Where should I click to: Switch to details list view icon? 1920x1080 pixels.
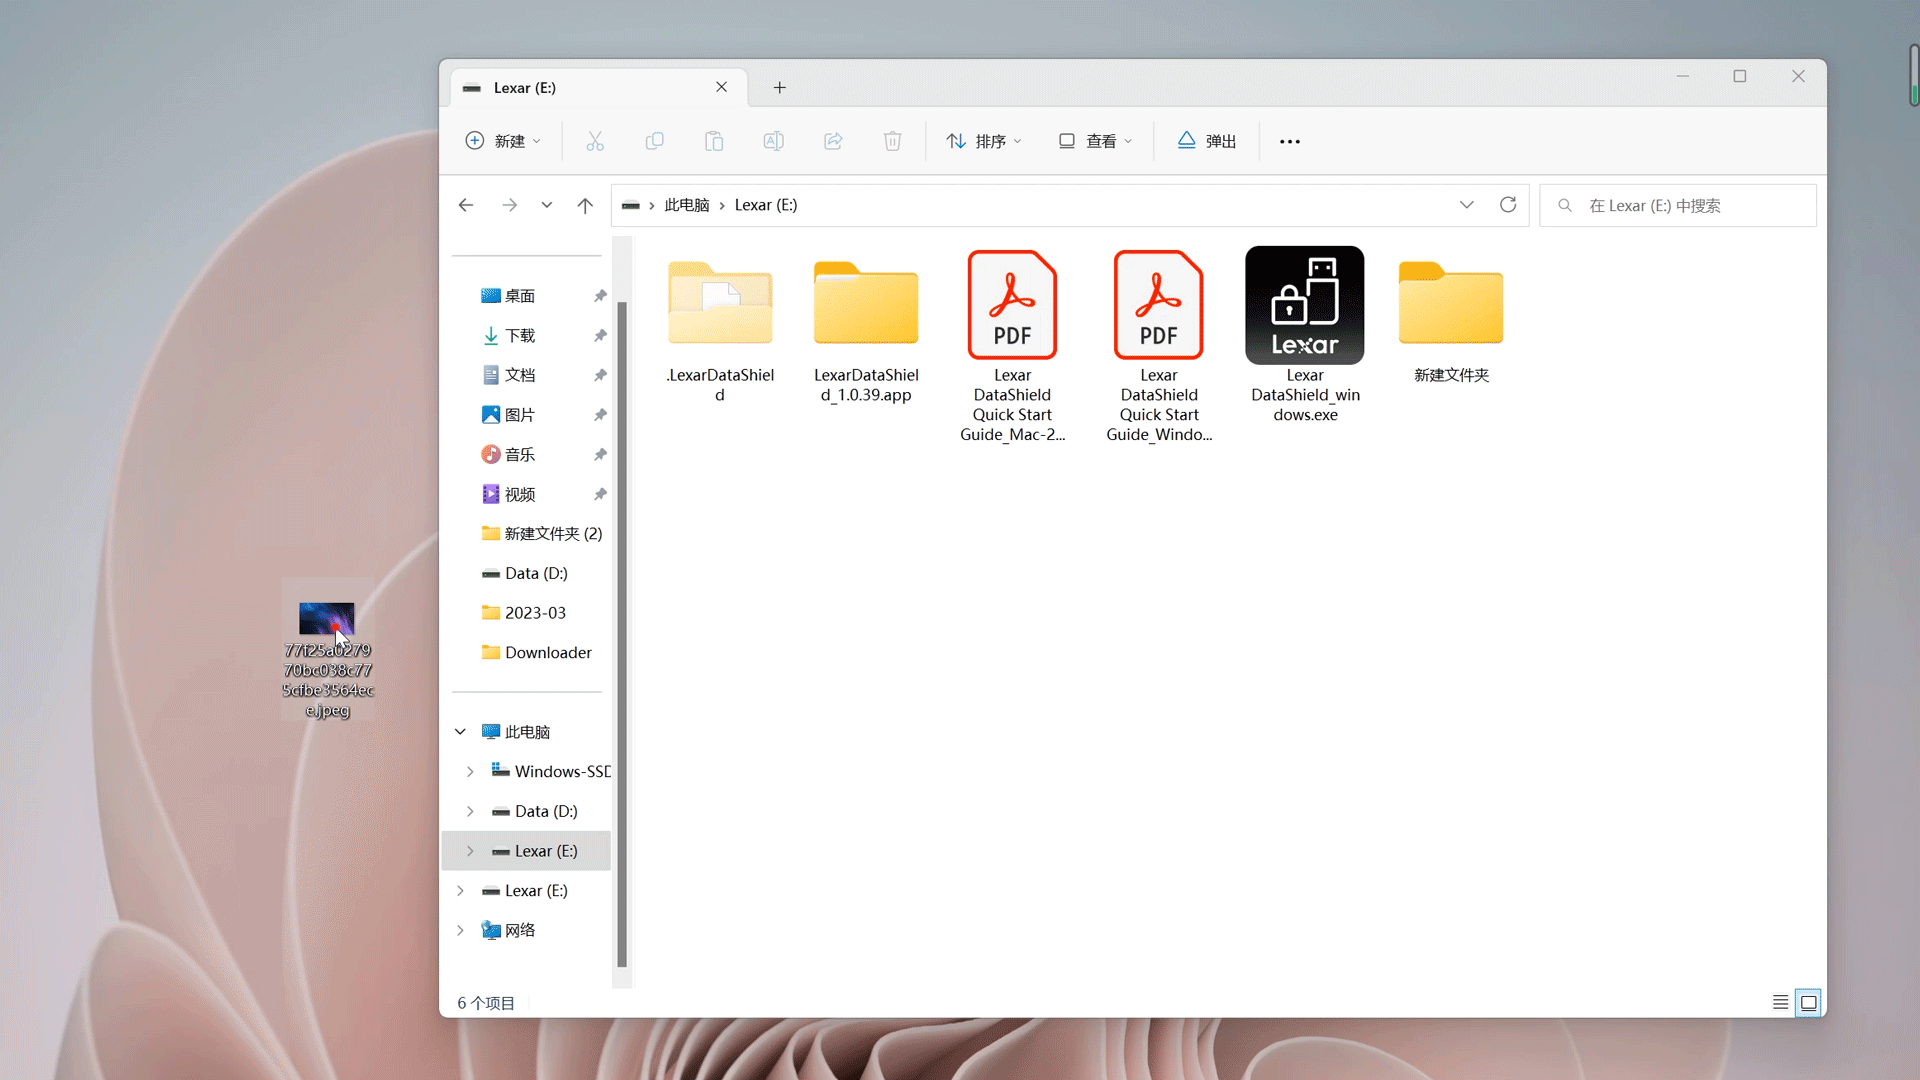[1781, 1002]
